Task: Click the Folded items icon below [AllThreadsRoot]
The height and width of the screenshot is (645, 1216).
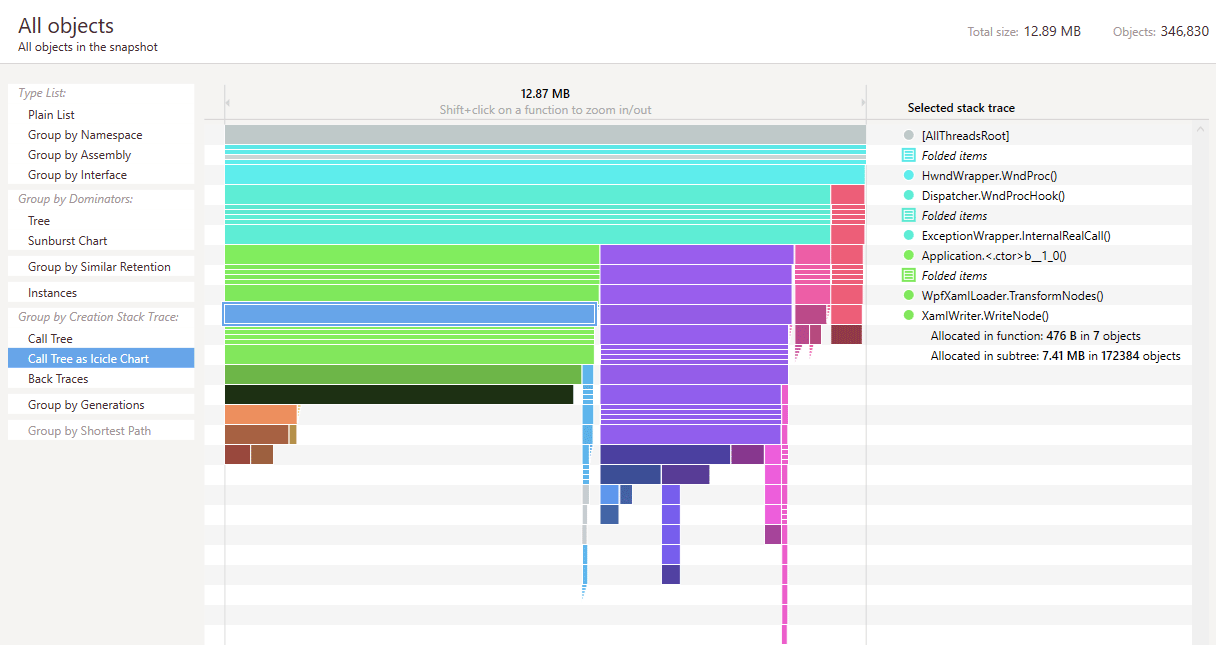Action: point(908,155)
